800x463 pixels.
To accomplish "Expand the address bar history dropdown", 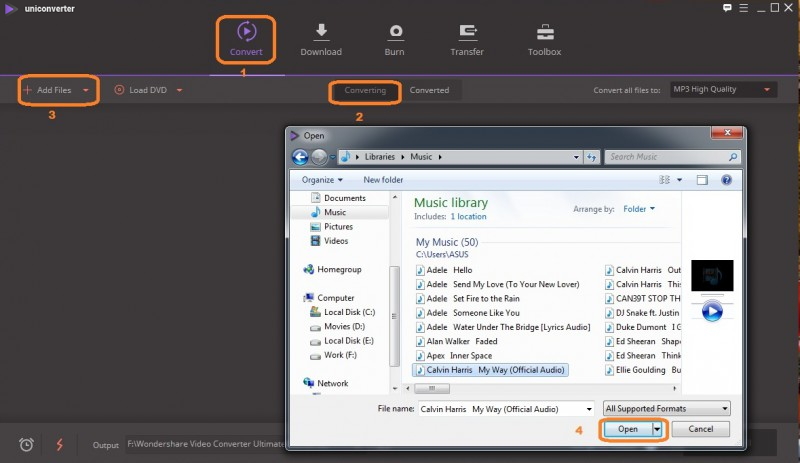I will point(576,157).
